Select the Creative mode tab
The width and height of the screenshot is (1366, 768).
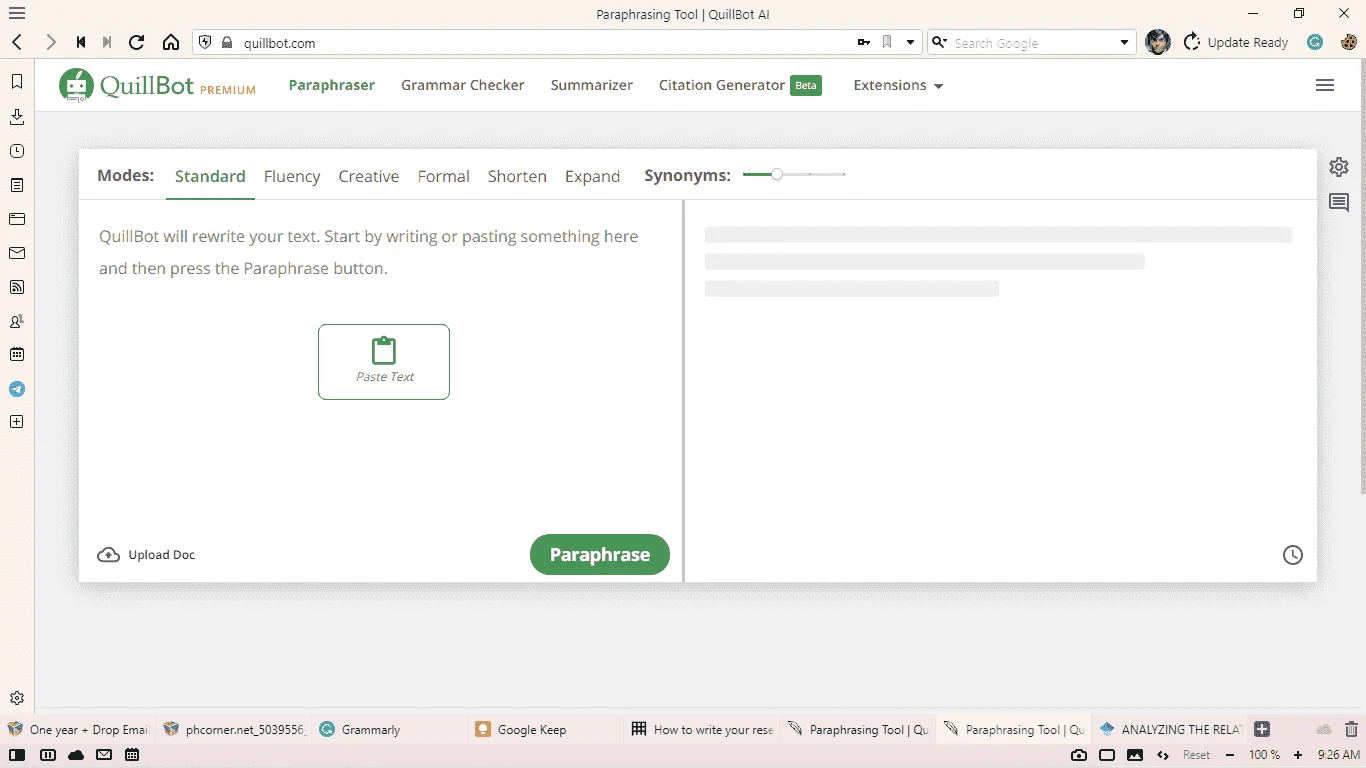pyautogui.click(x=369, y=176)
